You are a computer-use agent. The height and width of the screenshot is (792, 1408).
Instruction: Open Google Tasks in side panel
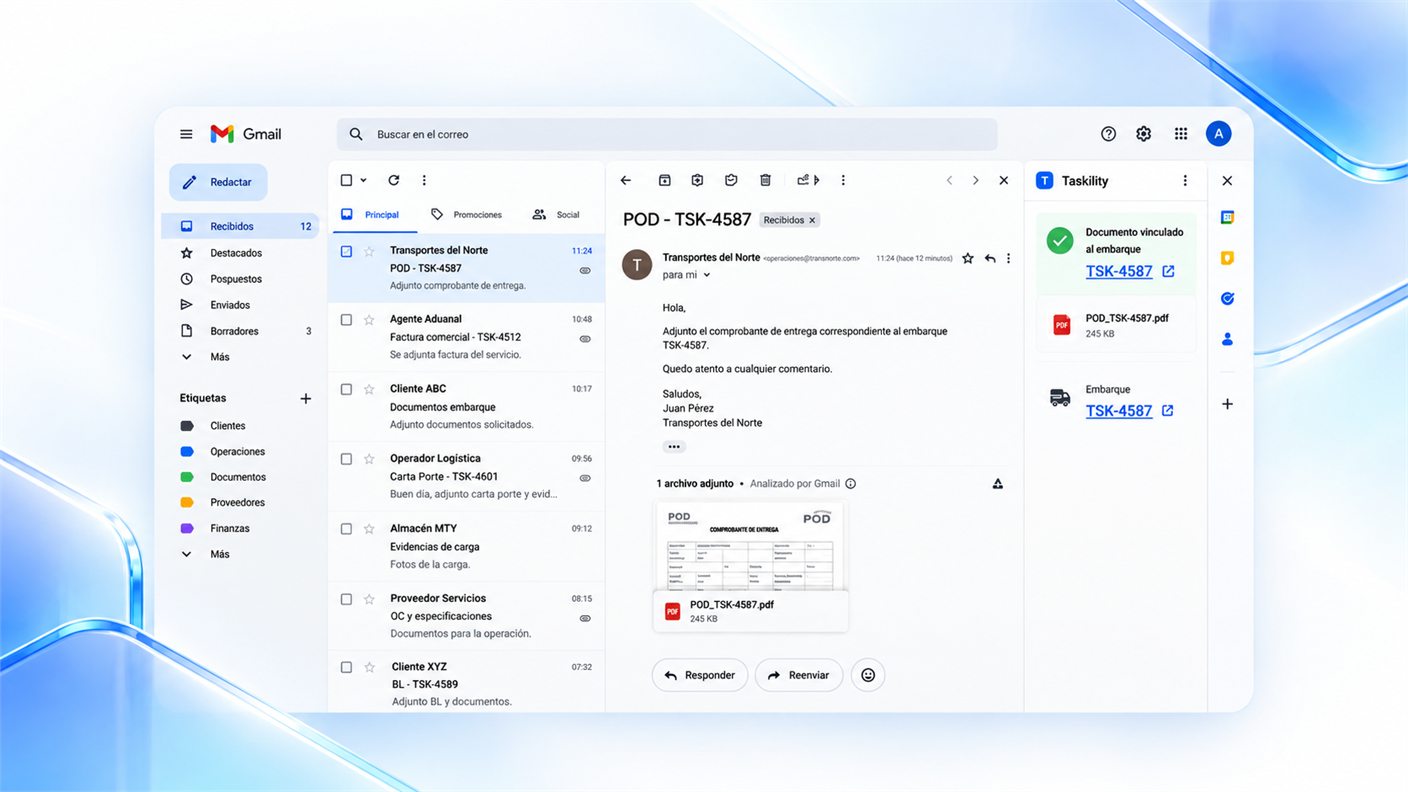pos(1227,298)
